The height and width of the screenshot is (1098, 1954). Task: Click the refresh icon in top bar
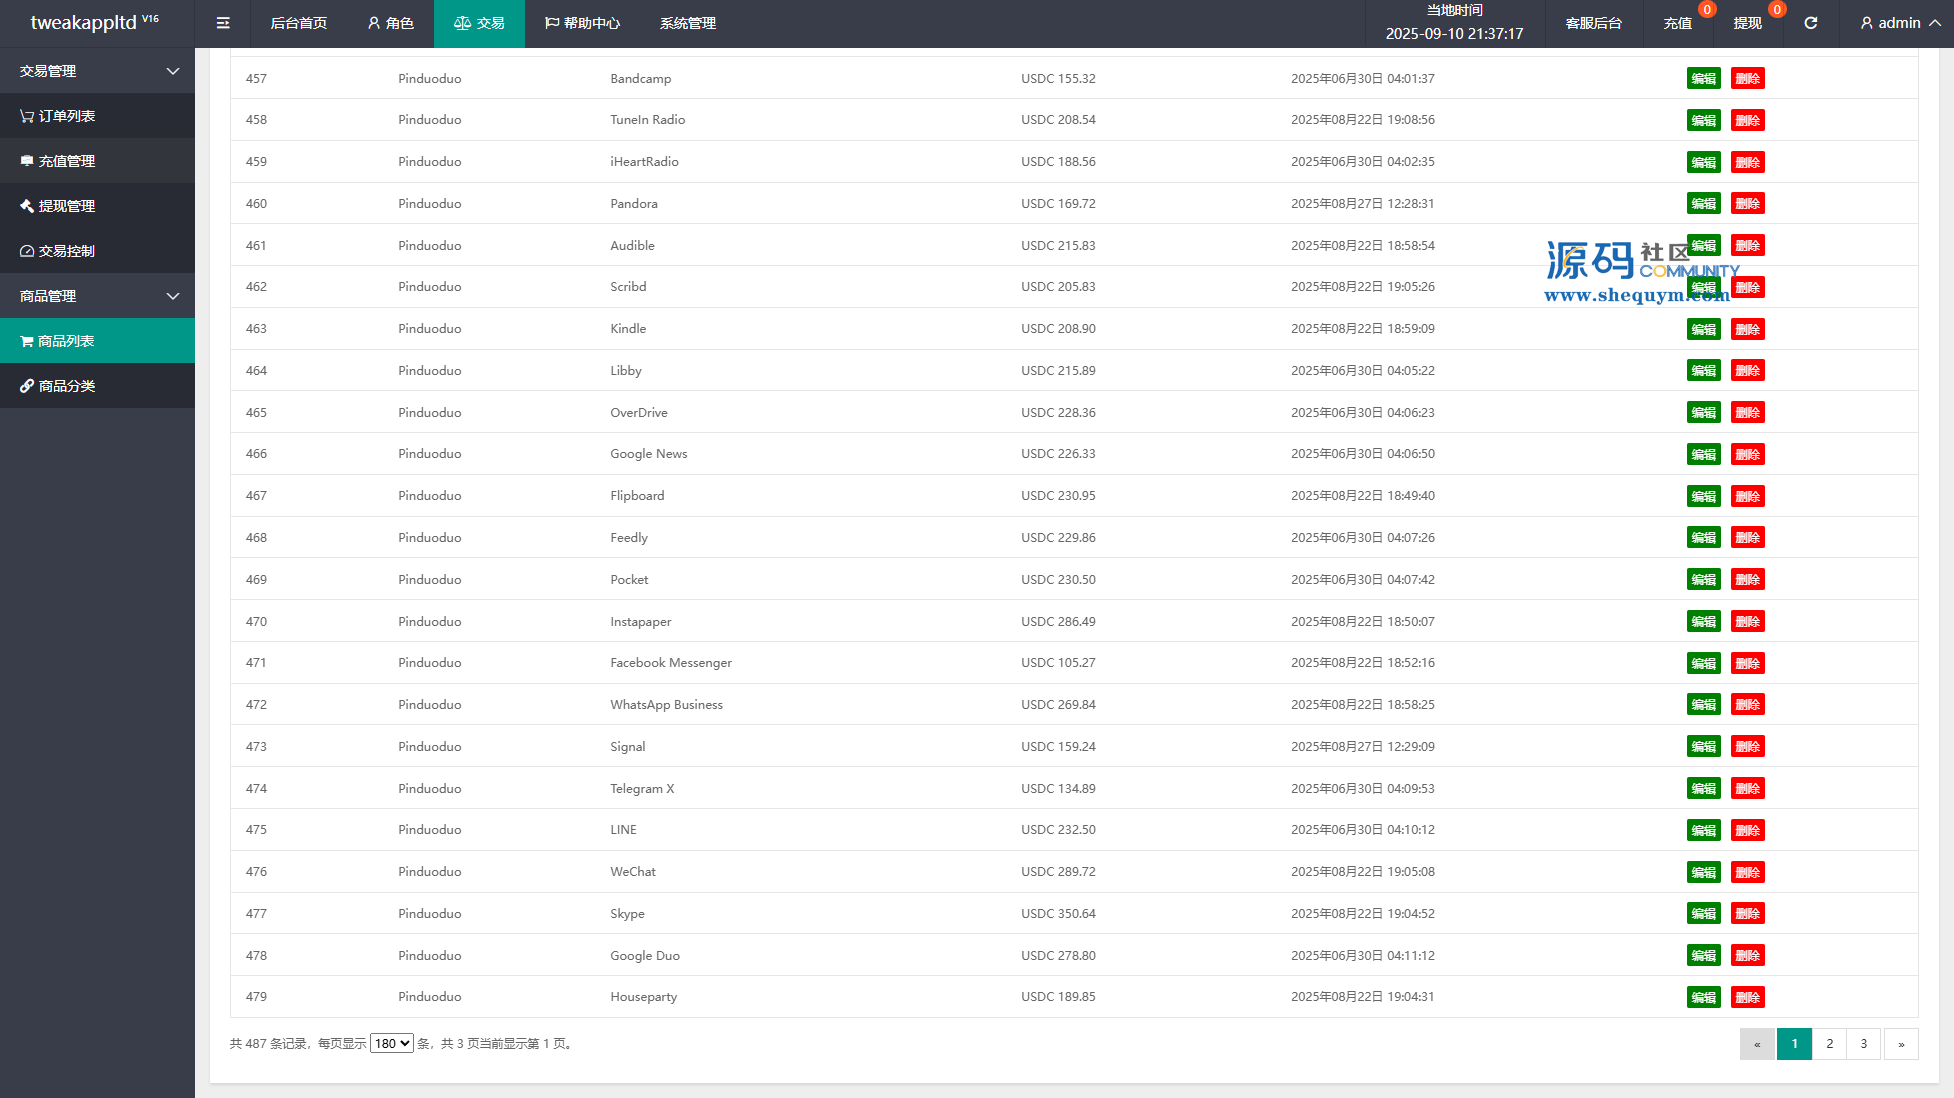point(1810,23)
